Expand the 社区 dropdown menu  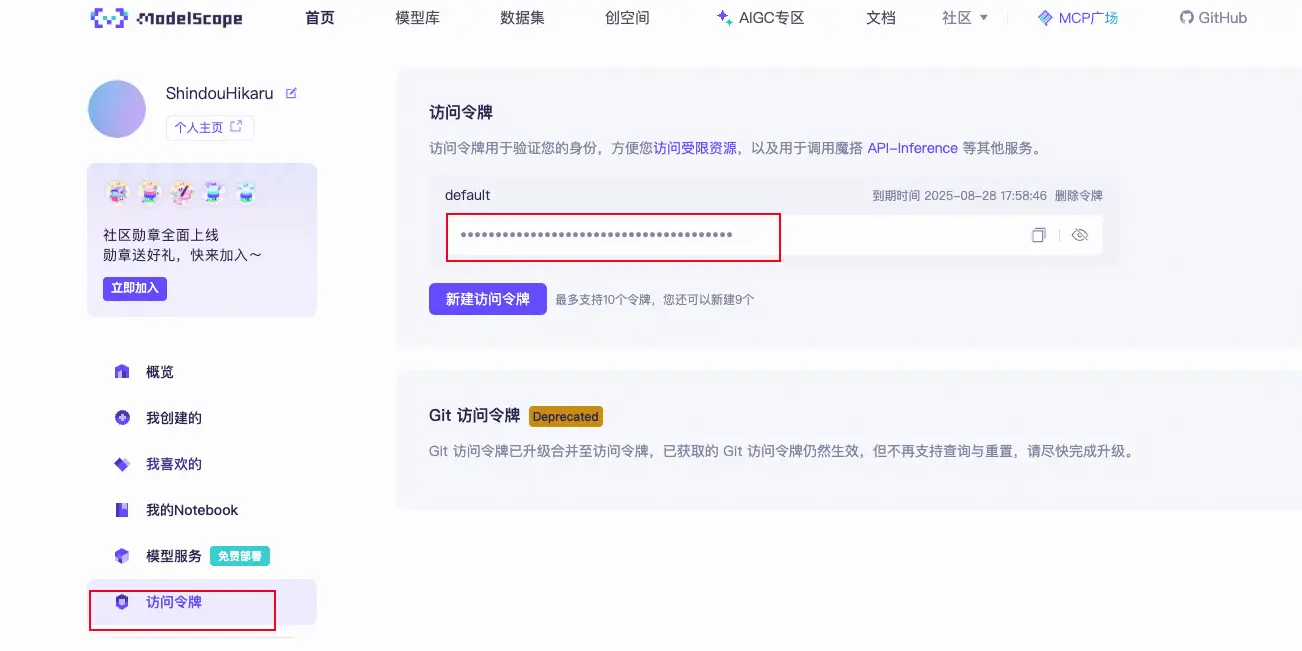(x=965, y=18)
